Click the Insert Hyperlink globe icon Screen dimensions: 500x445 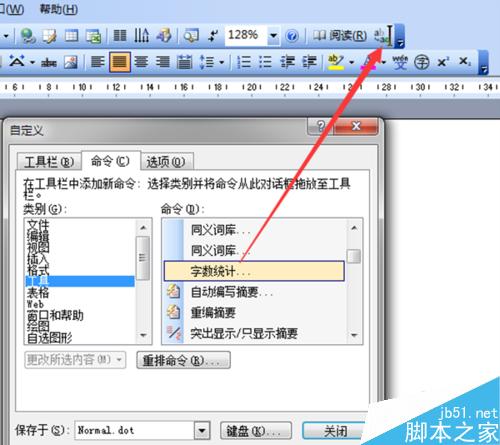(28, 36)
